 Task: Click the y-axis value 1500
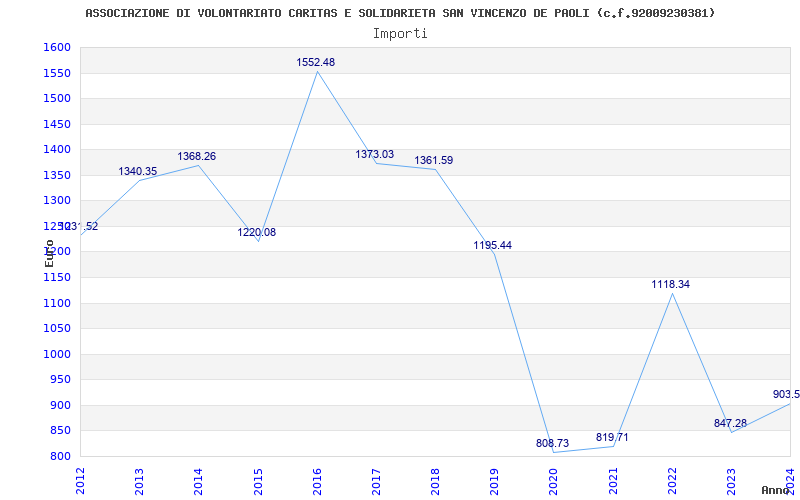(57, 98)
